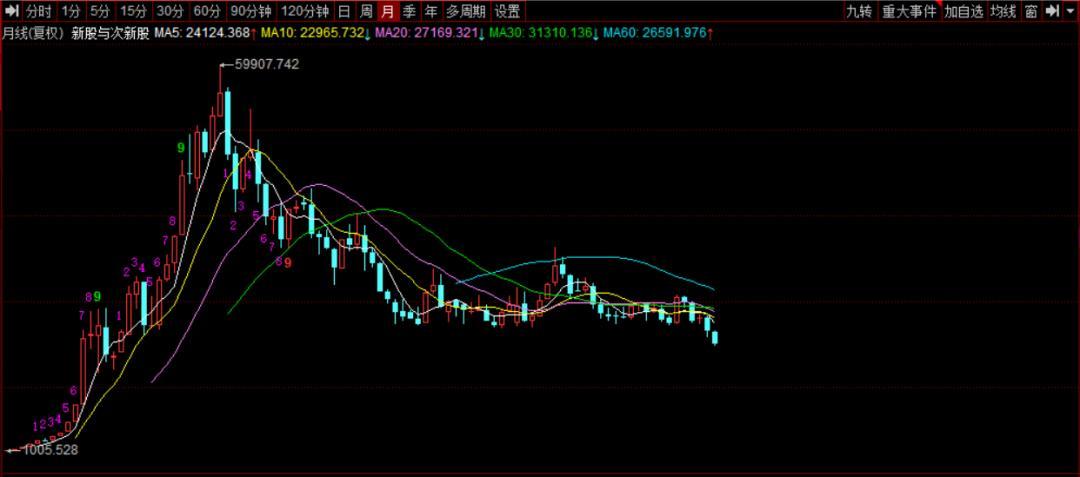Image resolution: width=1080 pixels, height=477 pixels.
Task: Select the 季 quarterly period tab
Action: point(409,12)
